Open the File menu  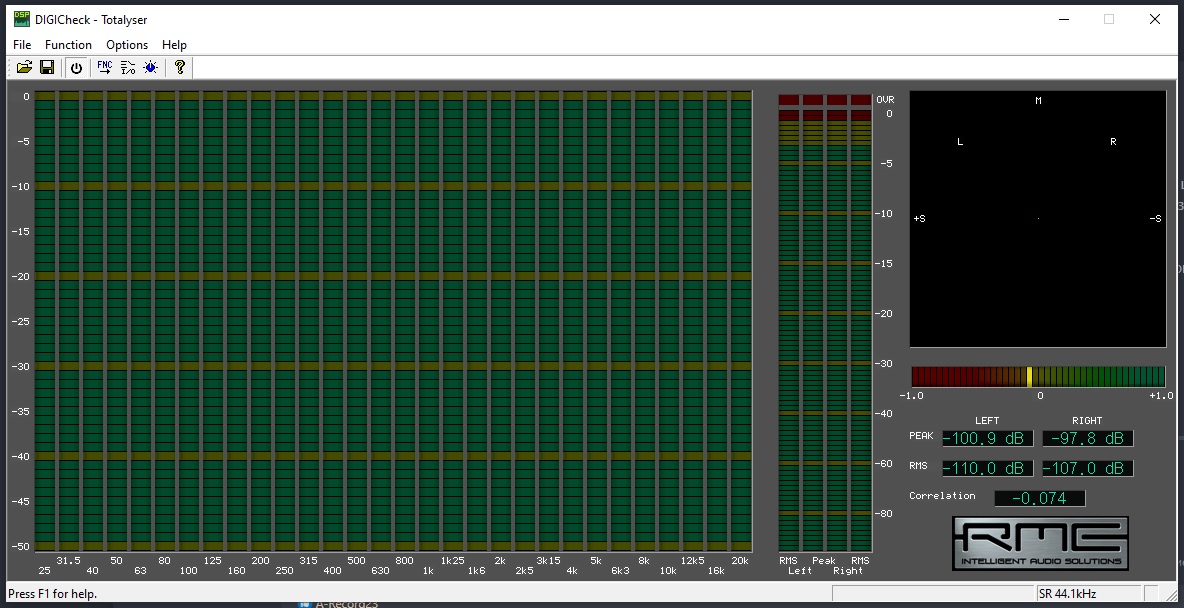[x=22, y=45]
